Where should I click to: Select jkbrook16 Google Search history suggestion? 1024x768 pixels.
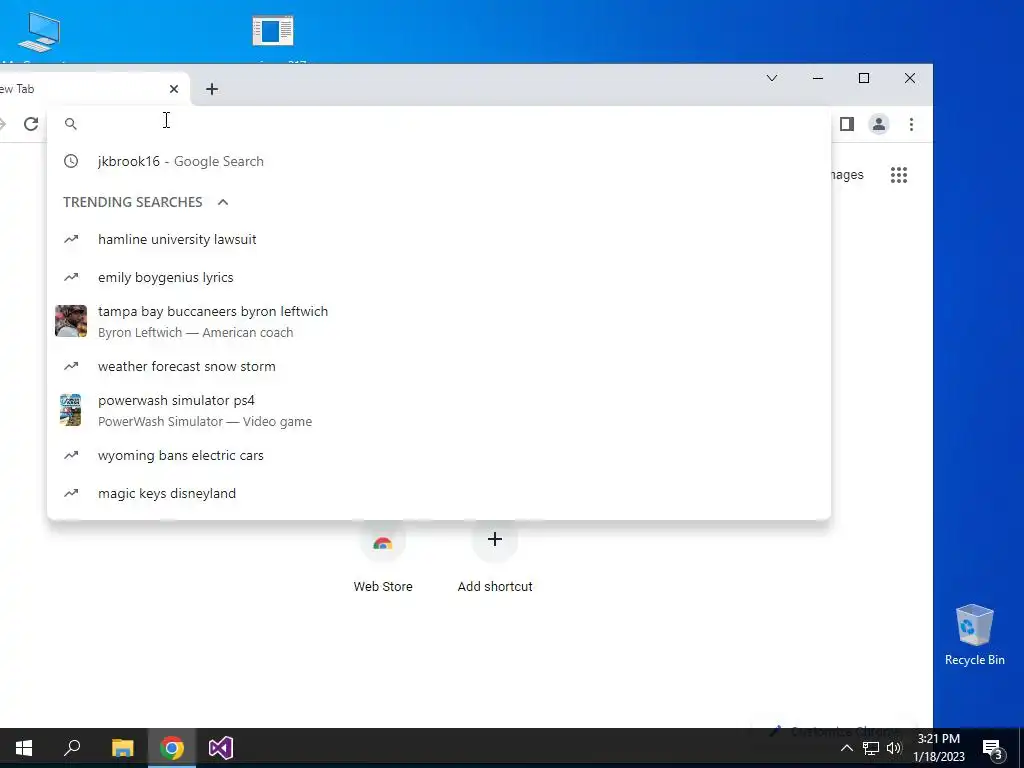pyautogui.click(x=439, y=161)
